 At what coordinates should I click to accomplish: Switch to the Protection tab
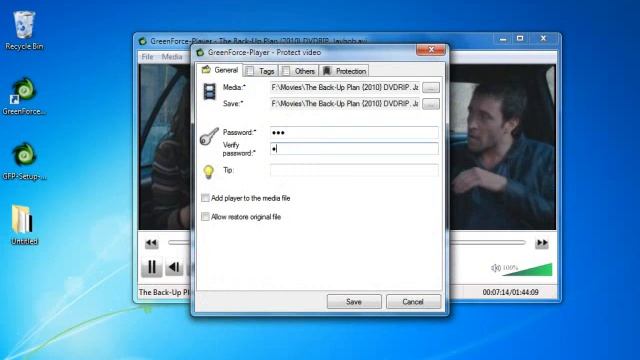(x=344, y=71)
